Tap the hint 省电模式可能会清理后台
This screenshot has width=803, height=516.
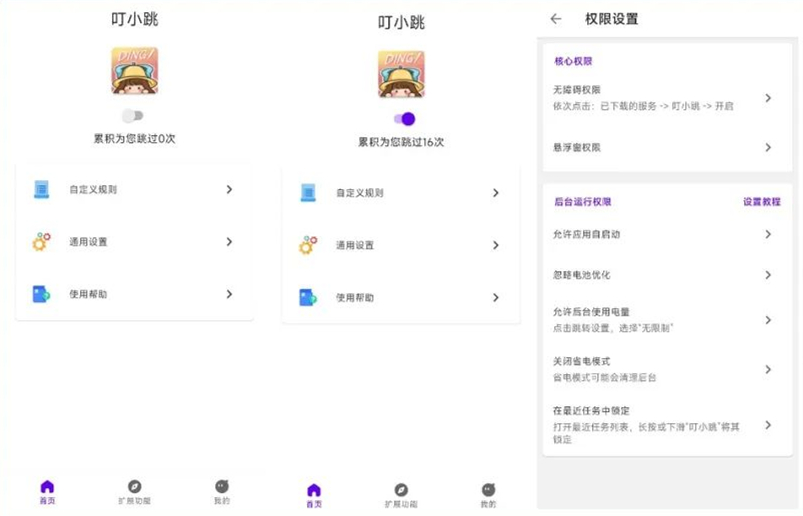[604, 378]
